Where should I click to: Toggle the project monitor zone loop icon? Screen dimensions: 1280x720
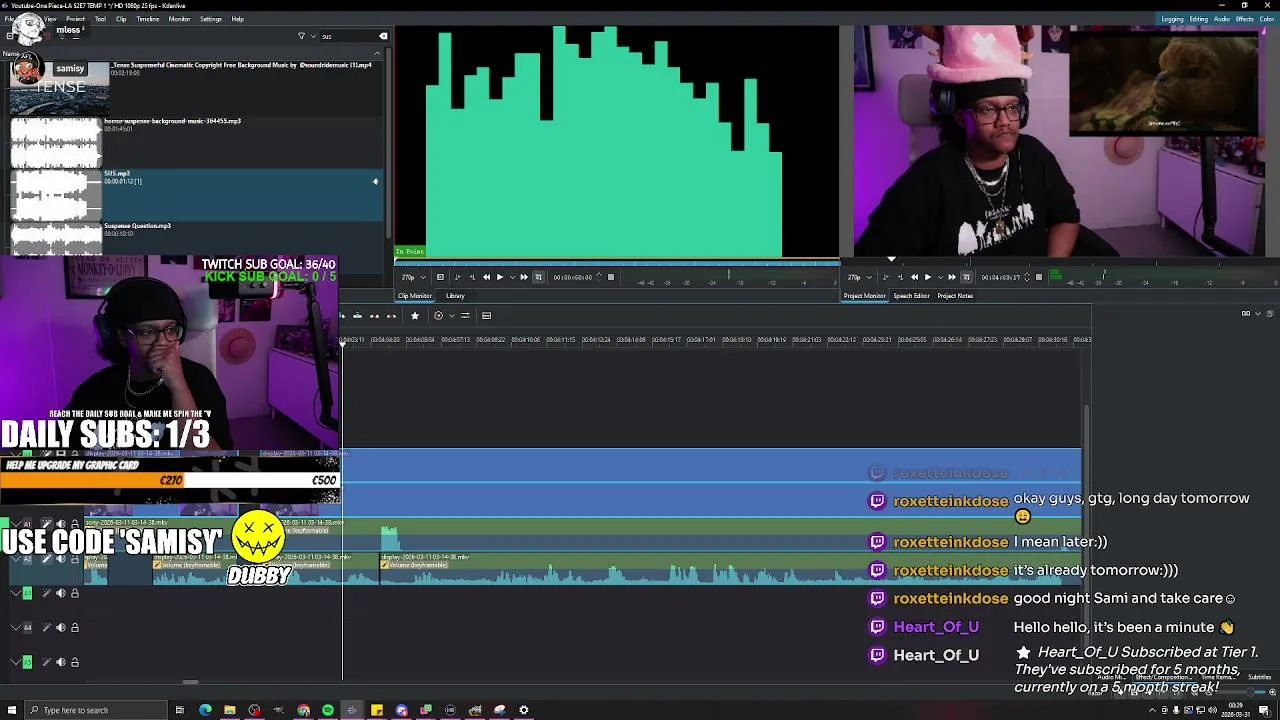click(x=966, y=277)
